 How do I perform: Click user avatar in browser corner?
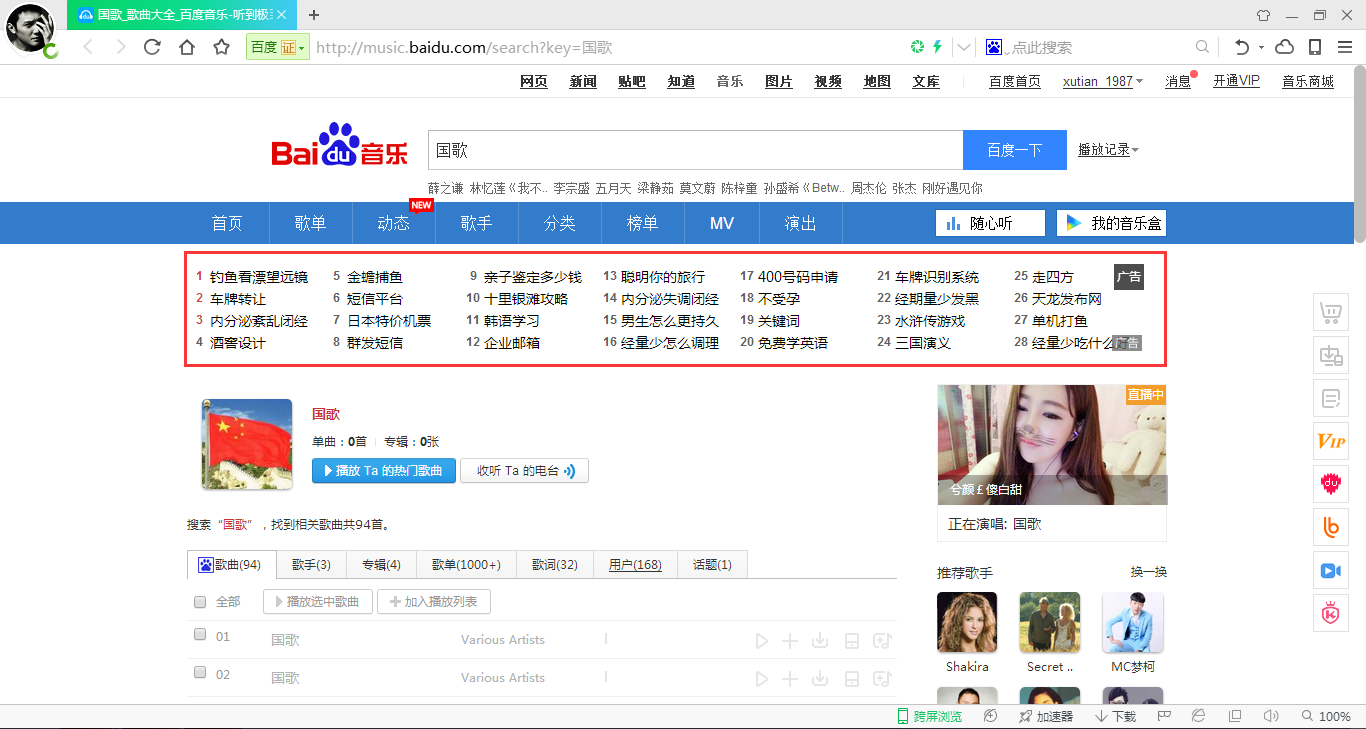click(x=31, y=29)
